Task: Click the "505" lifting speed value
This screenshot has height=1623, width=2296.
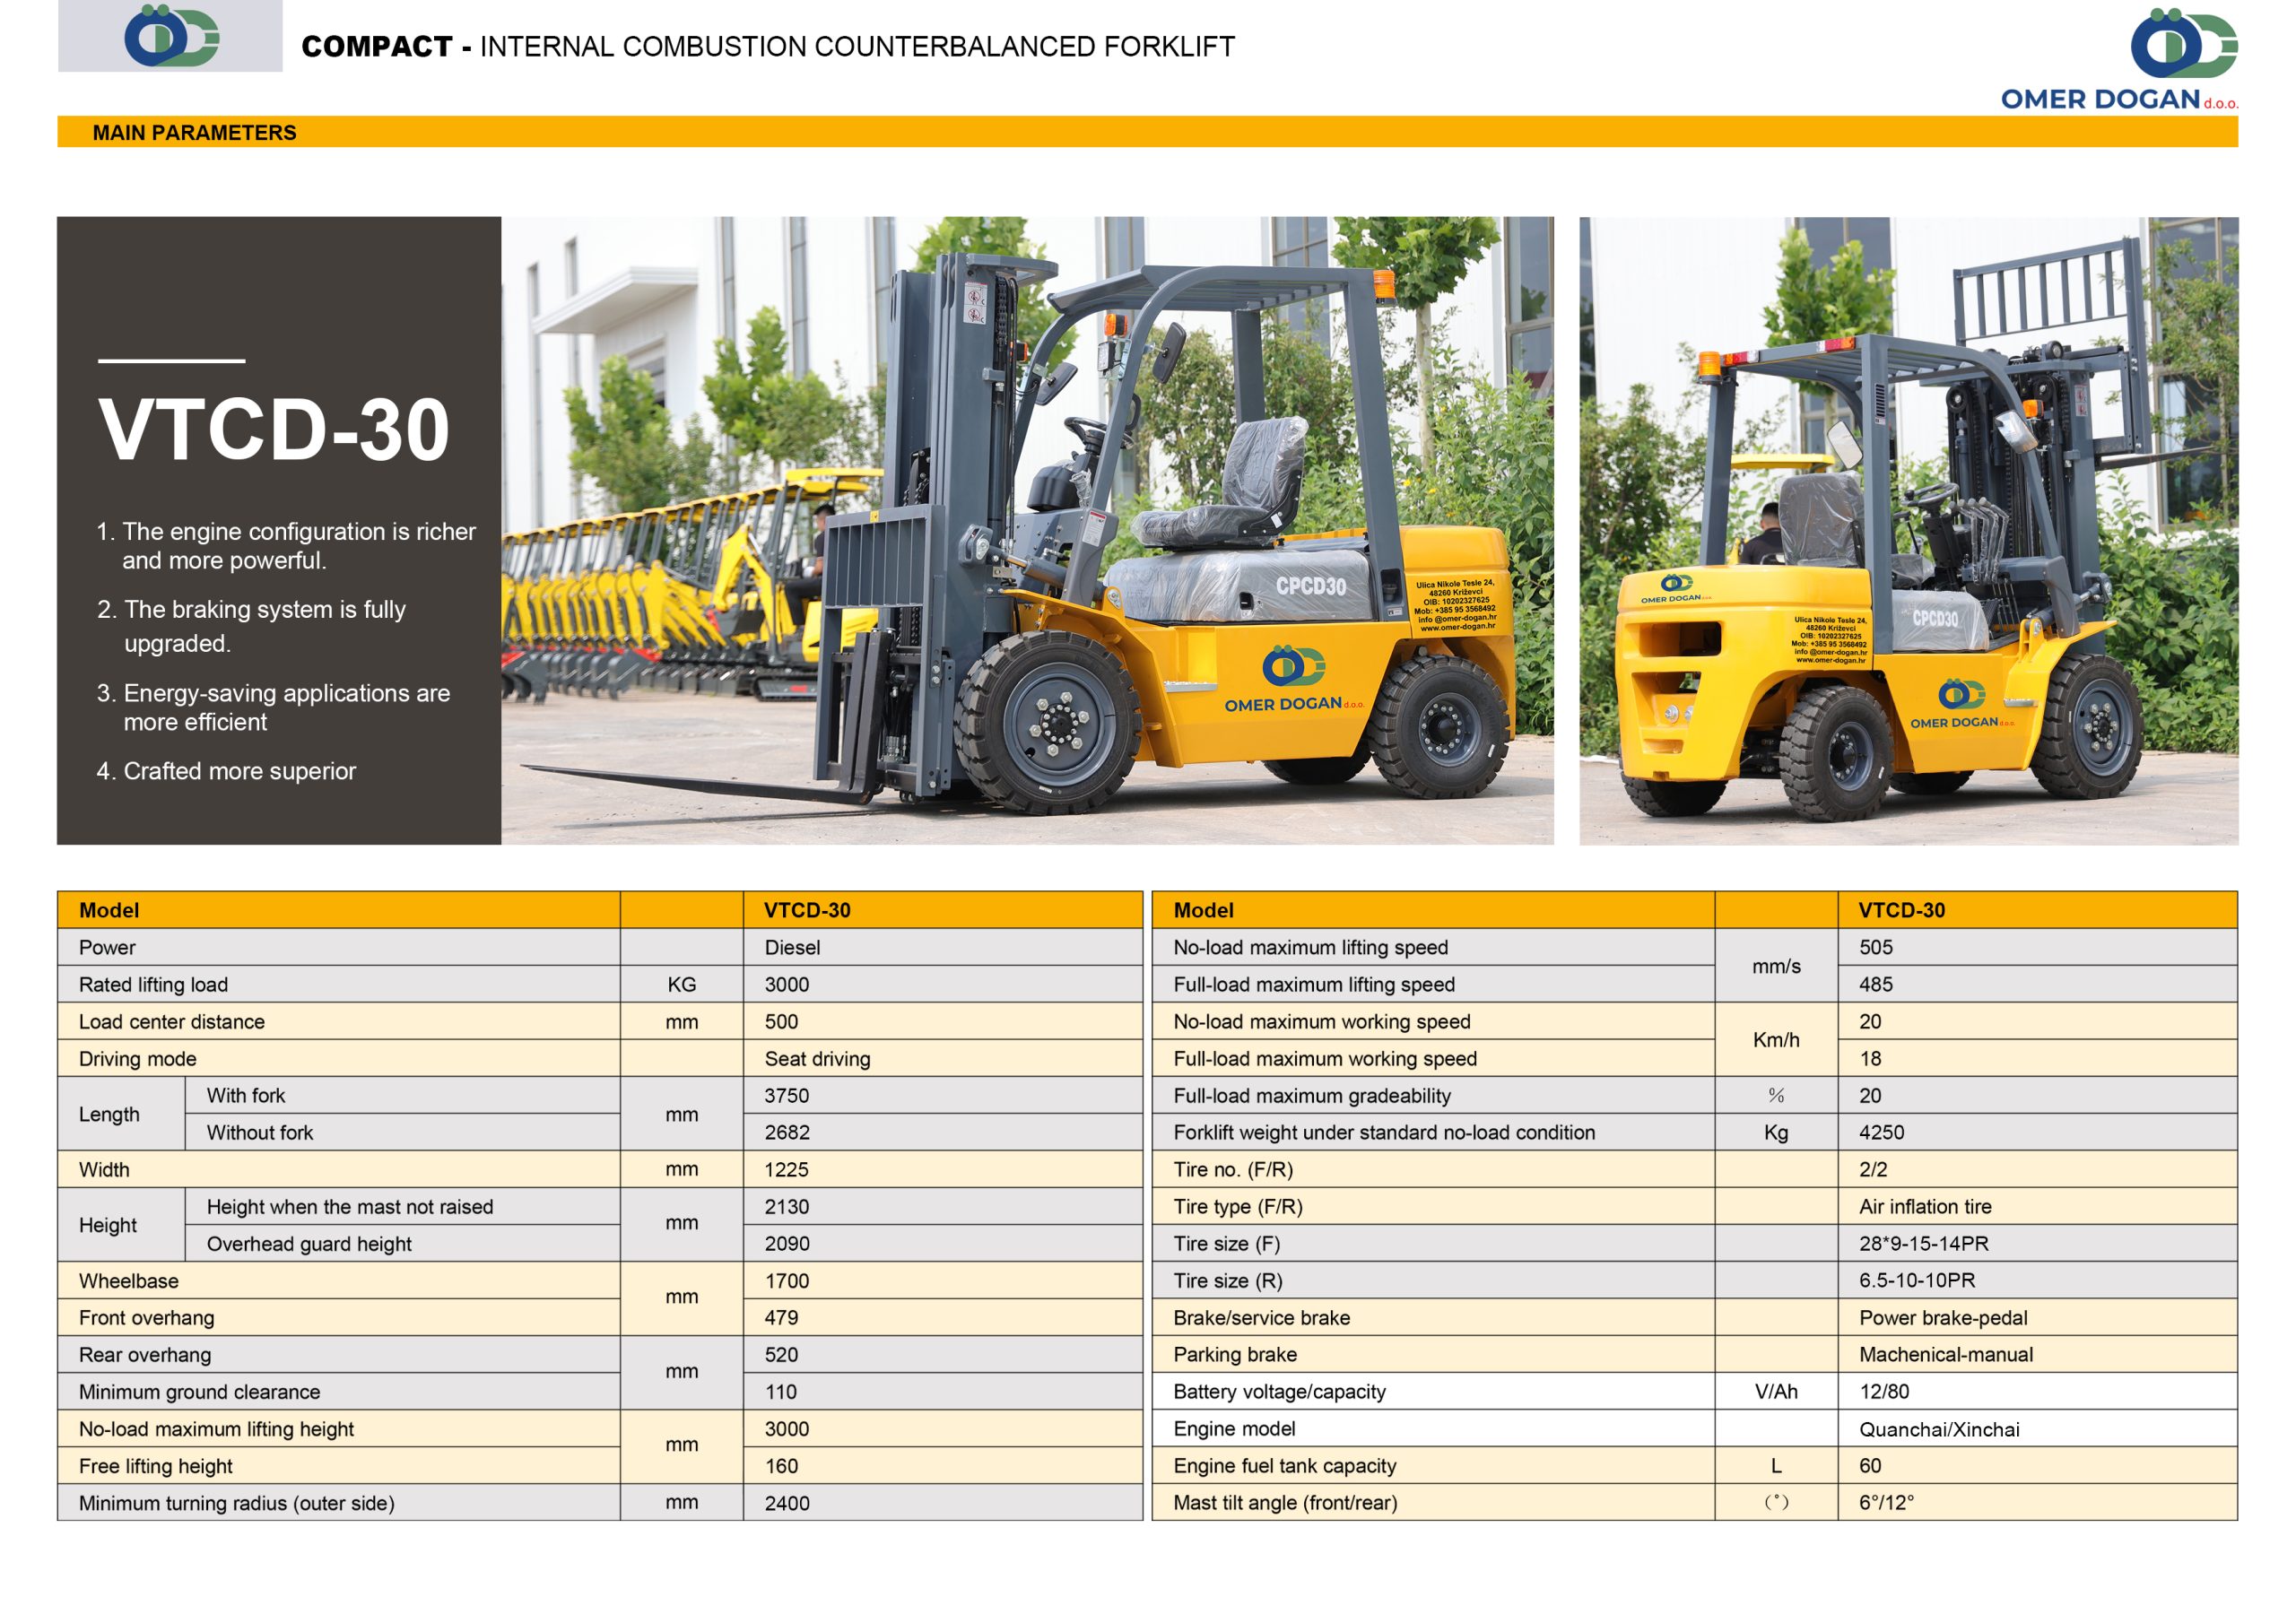Action: point(1876,947)
